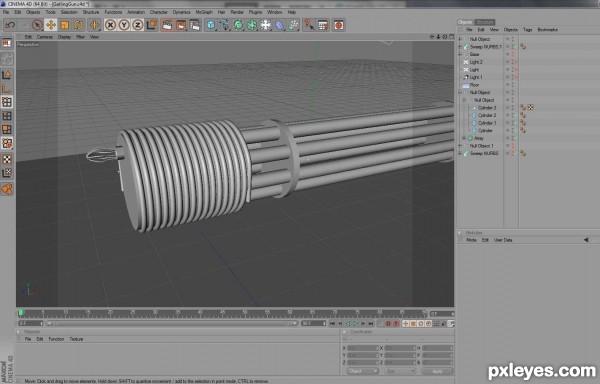Expand the Sweep NURBS.1 object
This screenshot has height=384, width=600.
tap(460, 47)
